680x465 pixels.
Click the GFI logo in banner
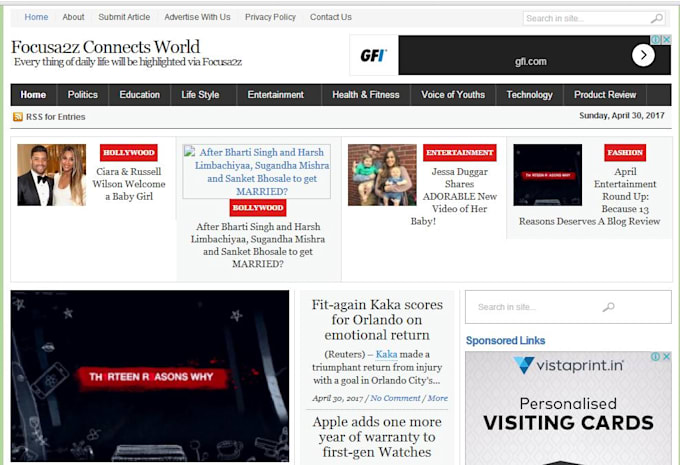pos(373,56)
